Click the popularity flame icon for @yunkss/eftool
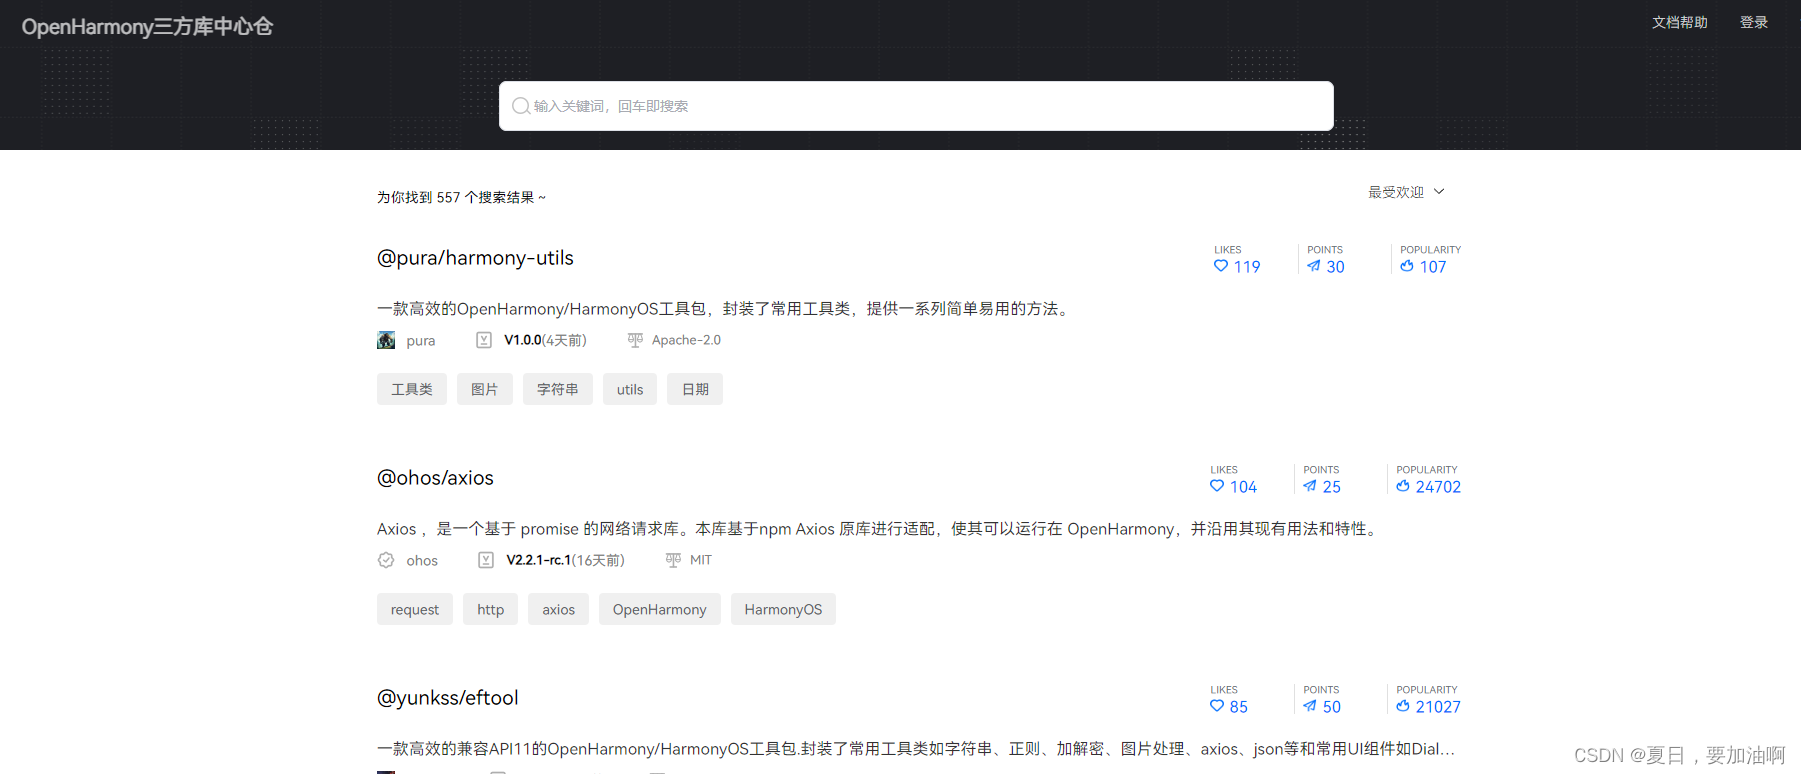The height and width of the screenshot is (774, 1801). (x=1403, y=706)
